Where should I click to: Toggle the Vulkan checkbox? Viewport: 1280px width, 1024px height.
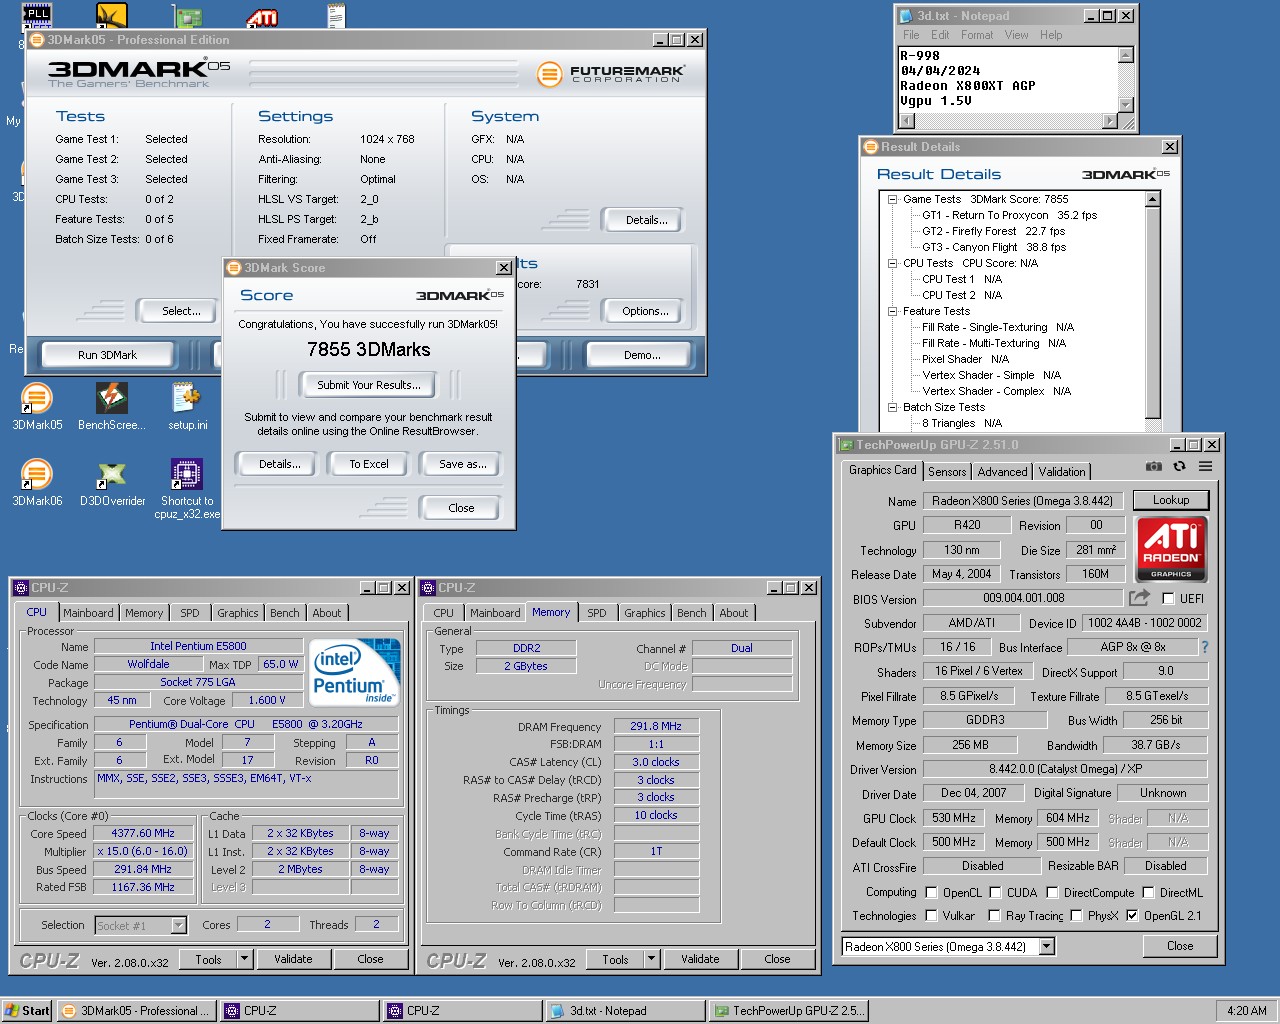pyautogui.click(x=932, y=916)
